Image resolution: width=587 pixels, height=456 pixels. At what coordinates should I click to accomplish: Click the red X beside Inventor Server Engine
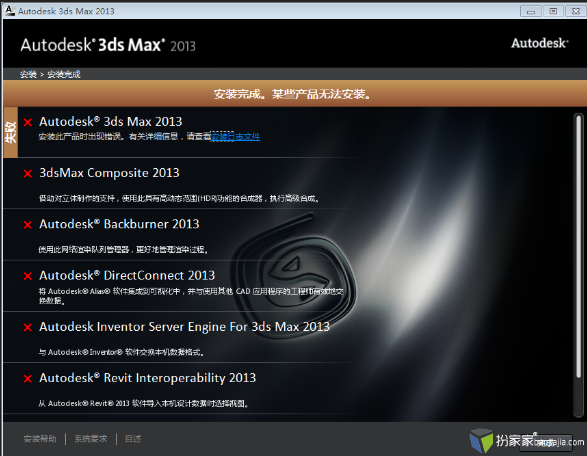pos(28,328)
